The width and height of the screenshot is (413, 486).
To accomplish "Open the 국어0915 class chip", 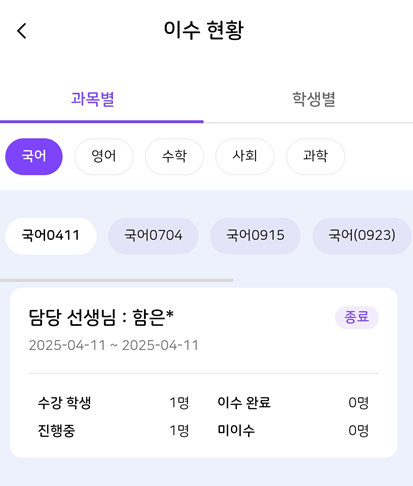I will pyautogui.click(x=255, y=236).
